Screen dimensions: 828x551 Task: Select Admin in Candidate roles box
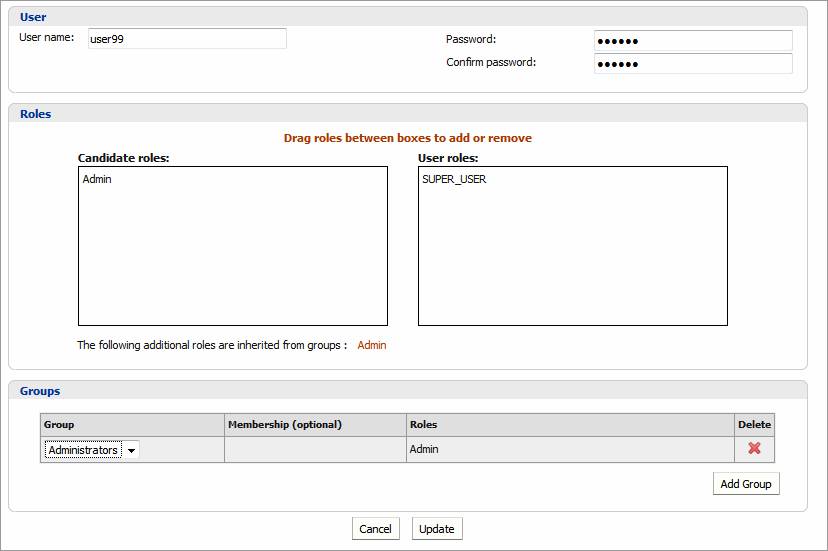coord(97,180)
